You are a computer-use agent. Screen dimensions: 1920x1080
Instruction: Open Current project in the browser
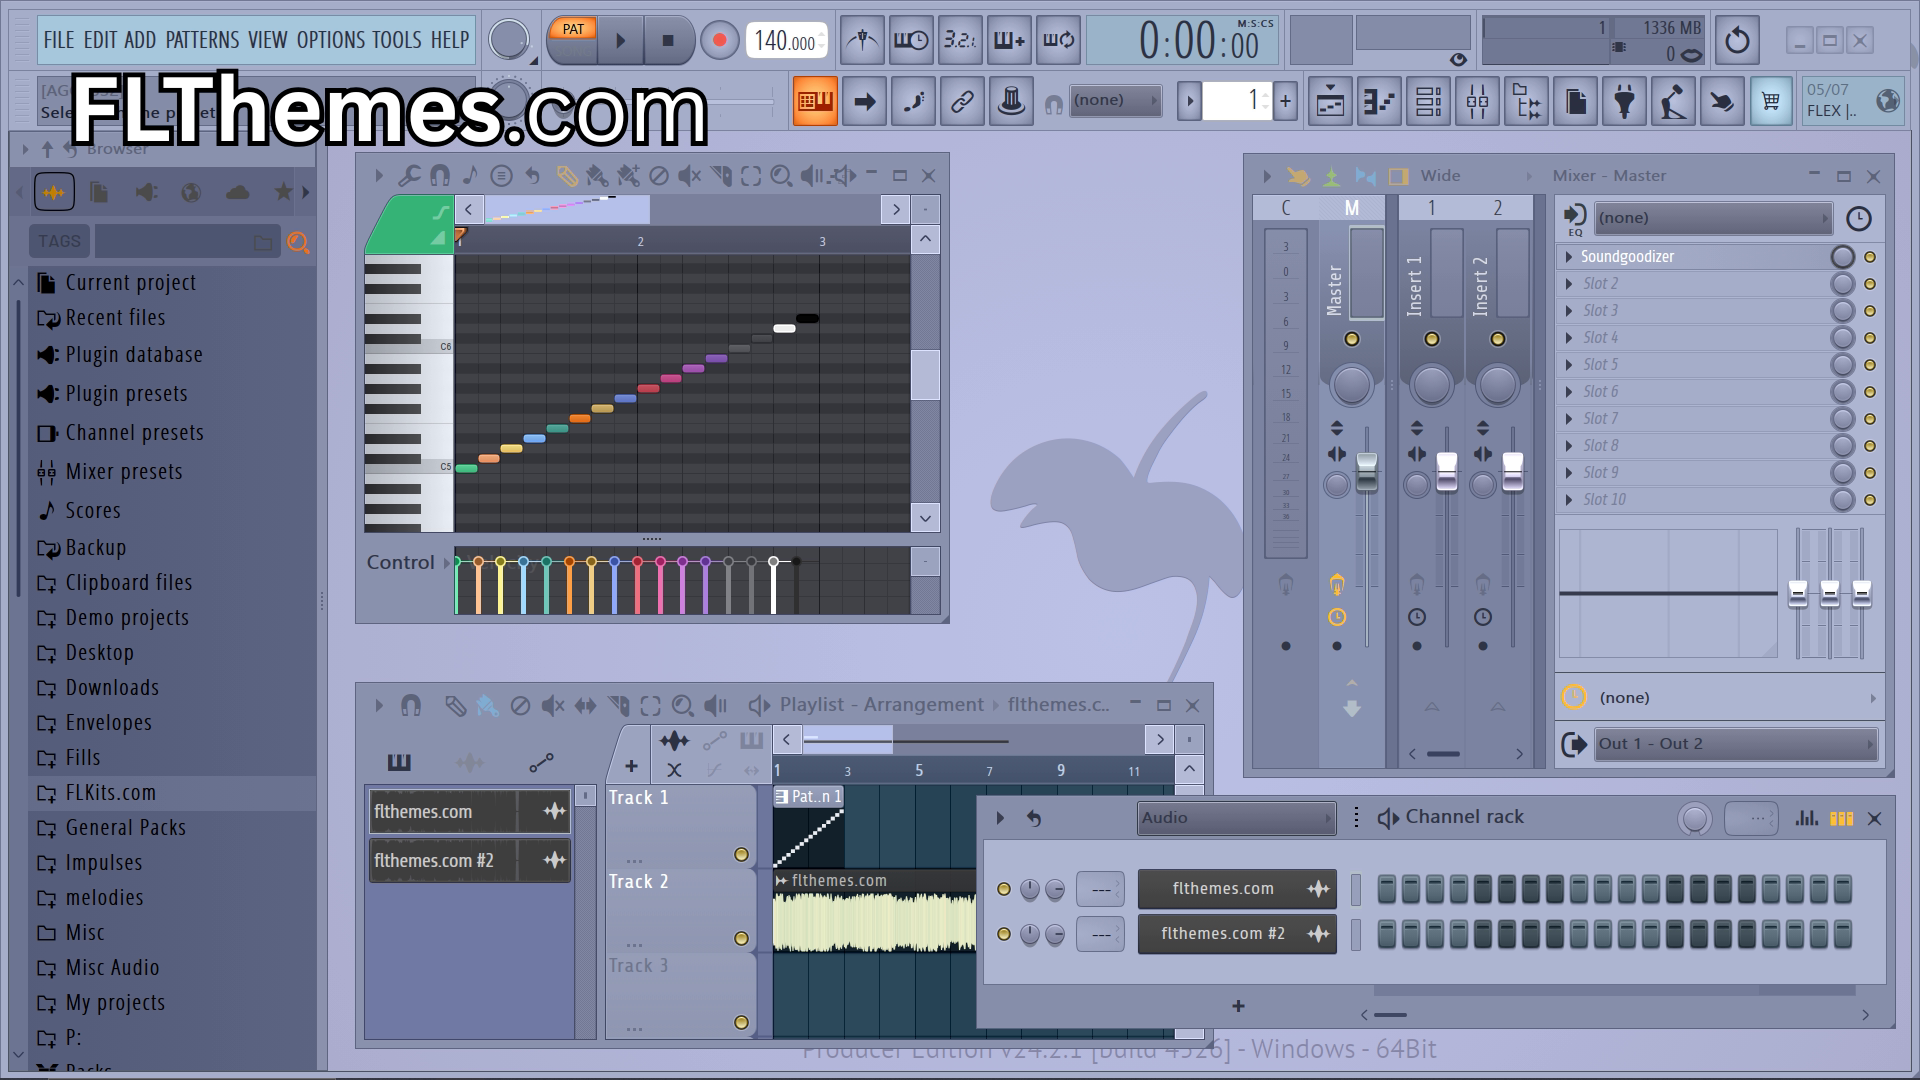point(130,283)
